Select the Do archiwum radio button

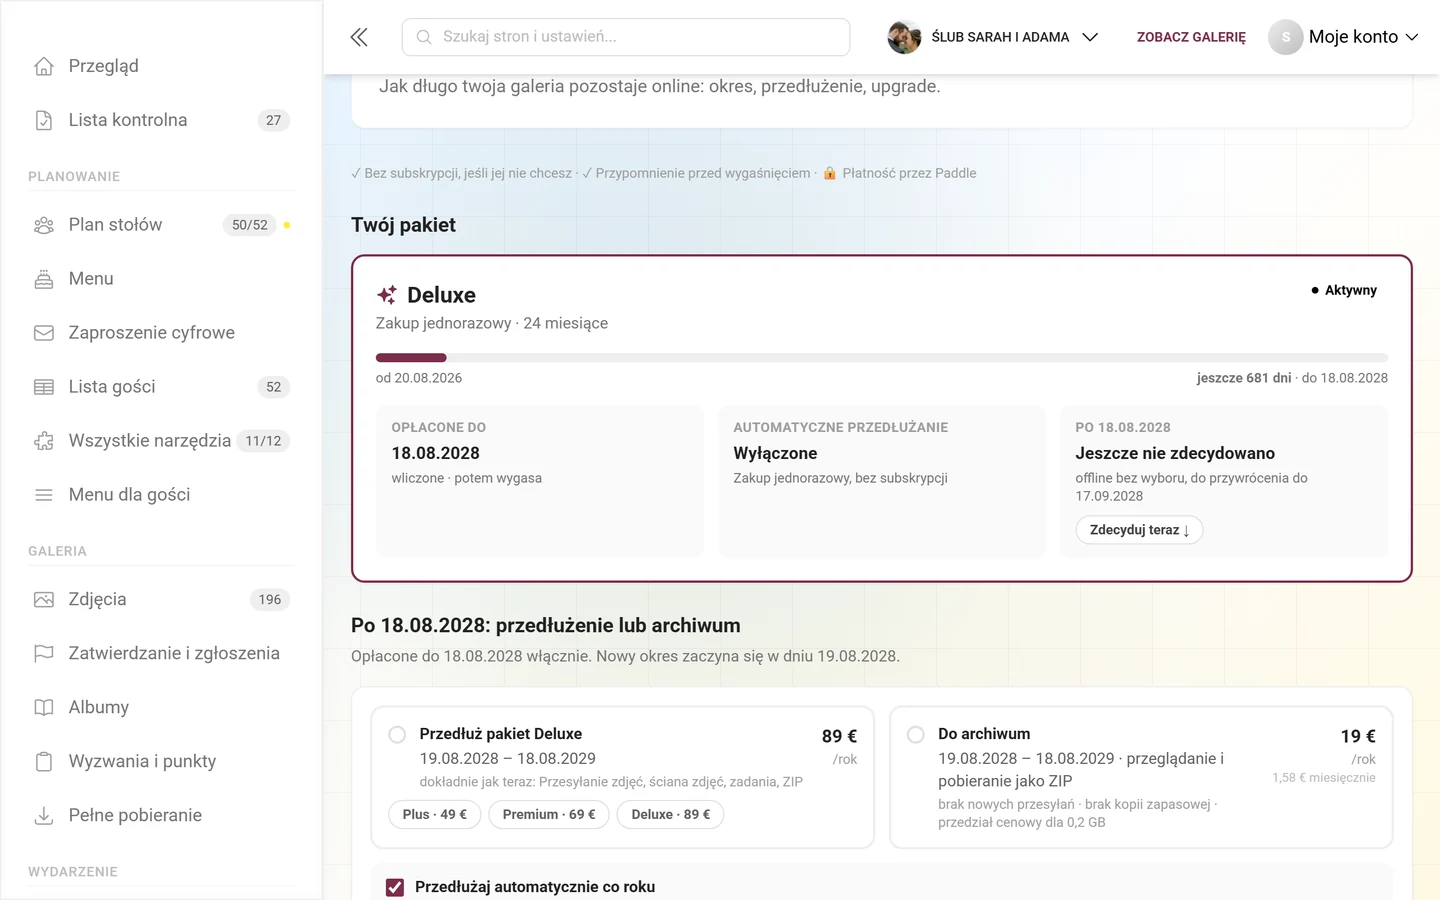tap(915, 735)
